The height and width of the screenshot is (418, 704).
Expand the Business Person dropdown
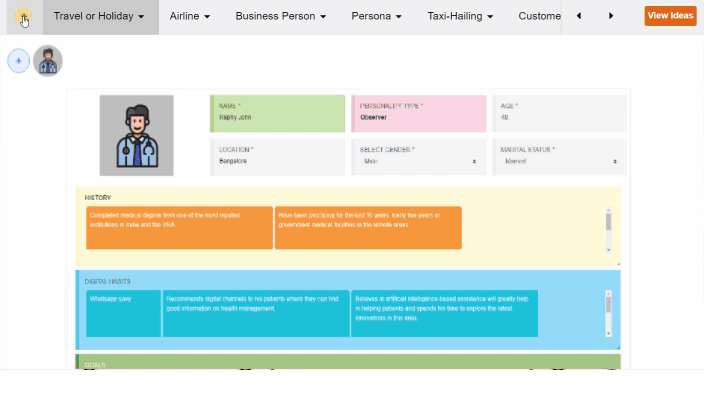pyautogui.click(x=280, y=16)
